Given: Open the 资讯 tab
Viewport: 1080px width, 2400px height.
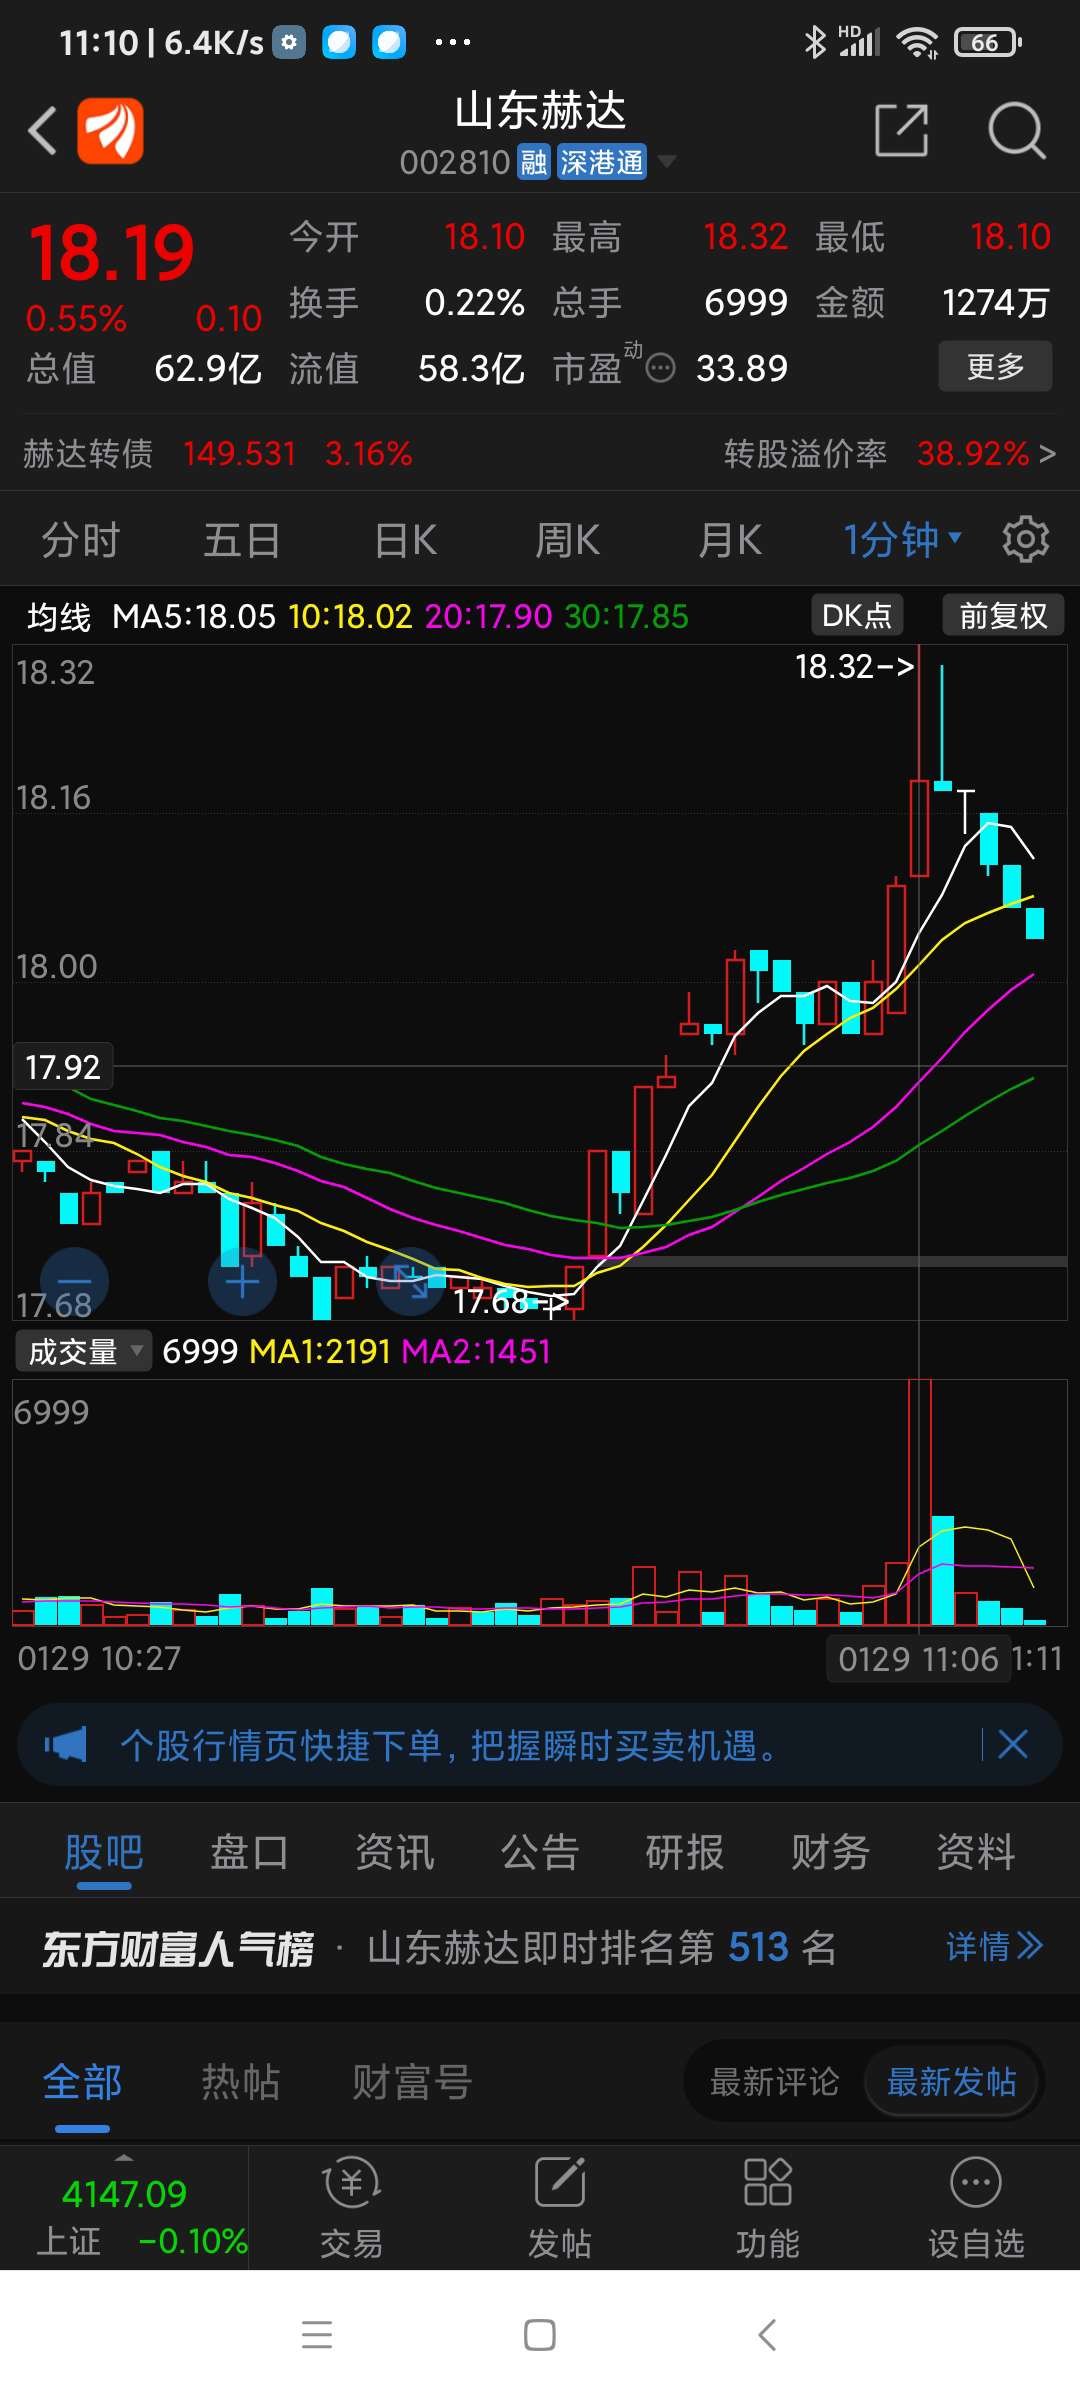Looking at the screenshot, I should [395, 1852].
